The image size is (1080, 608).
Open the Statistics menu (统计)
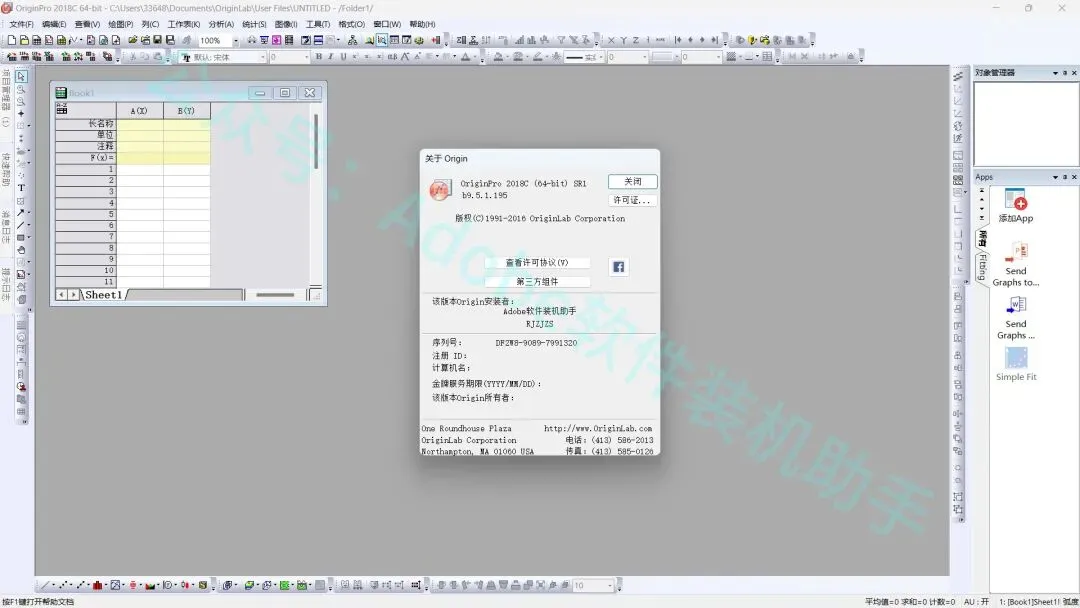[254, 24]
